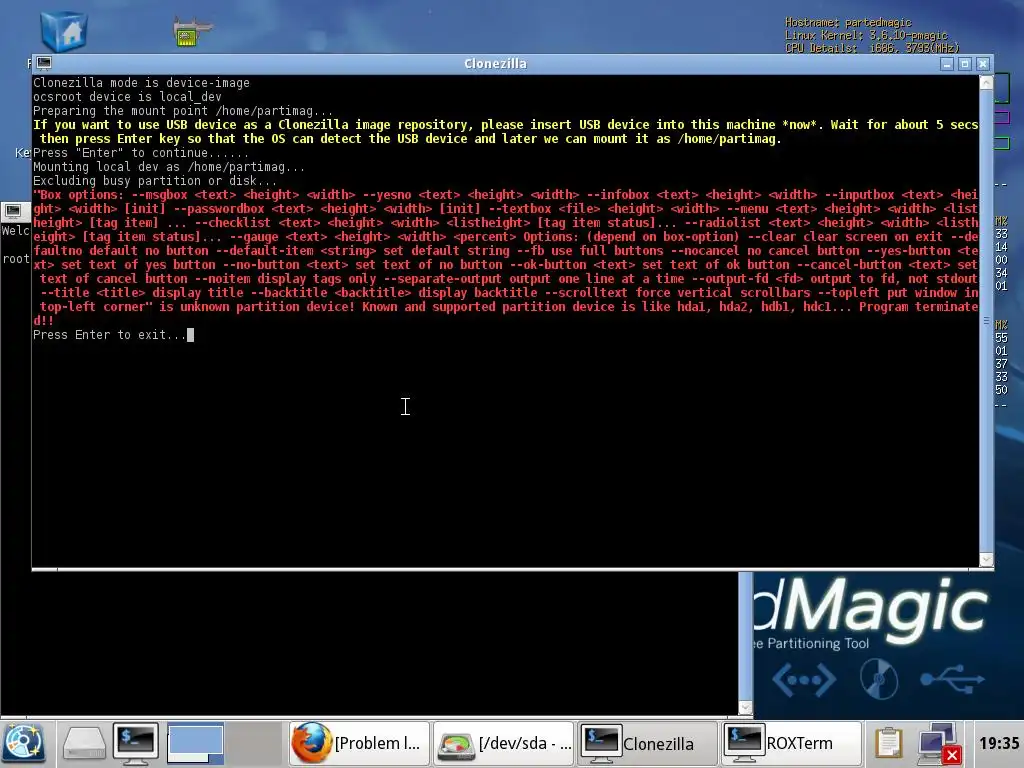
Task: Click the CD disc symbol on the Parted Magic banner
Action: [878, 679]
